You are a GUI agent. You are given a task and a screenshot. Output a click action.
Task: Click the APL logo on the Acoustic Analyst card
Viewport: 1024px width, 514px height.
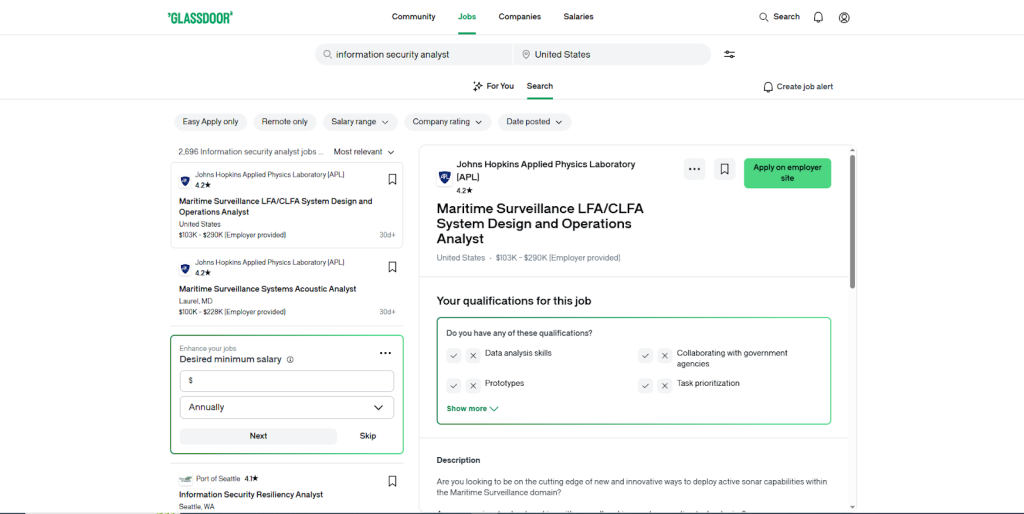[185, 268]
